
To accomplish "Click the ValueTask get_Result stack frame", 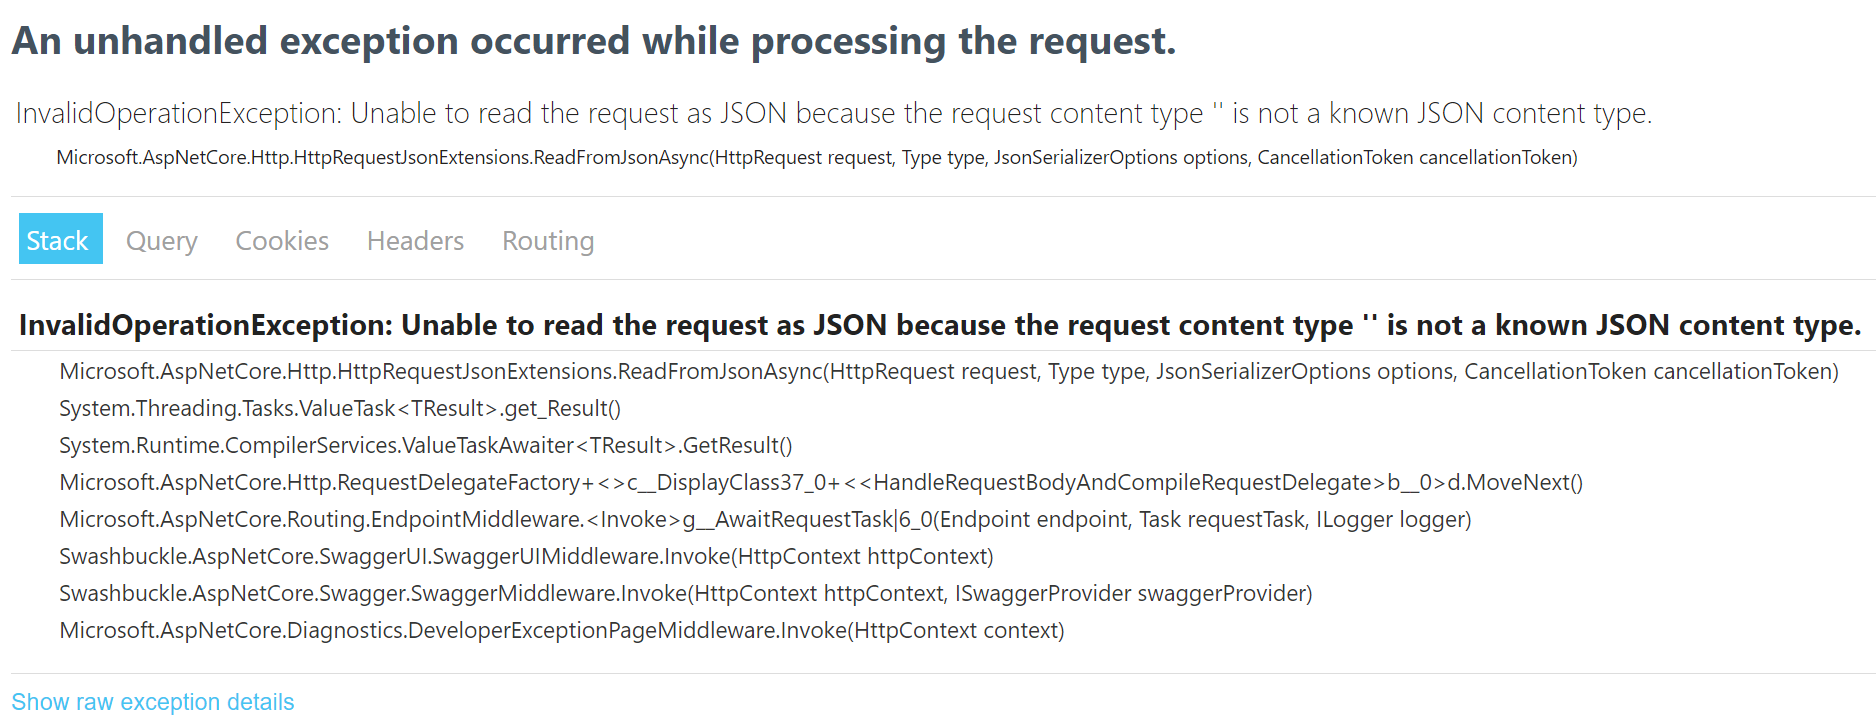I will tap(340, 408).
